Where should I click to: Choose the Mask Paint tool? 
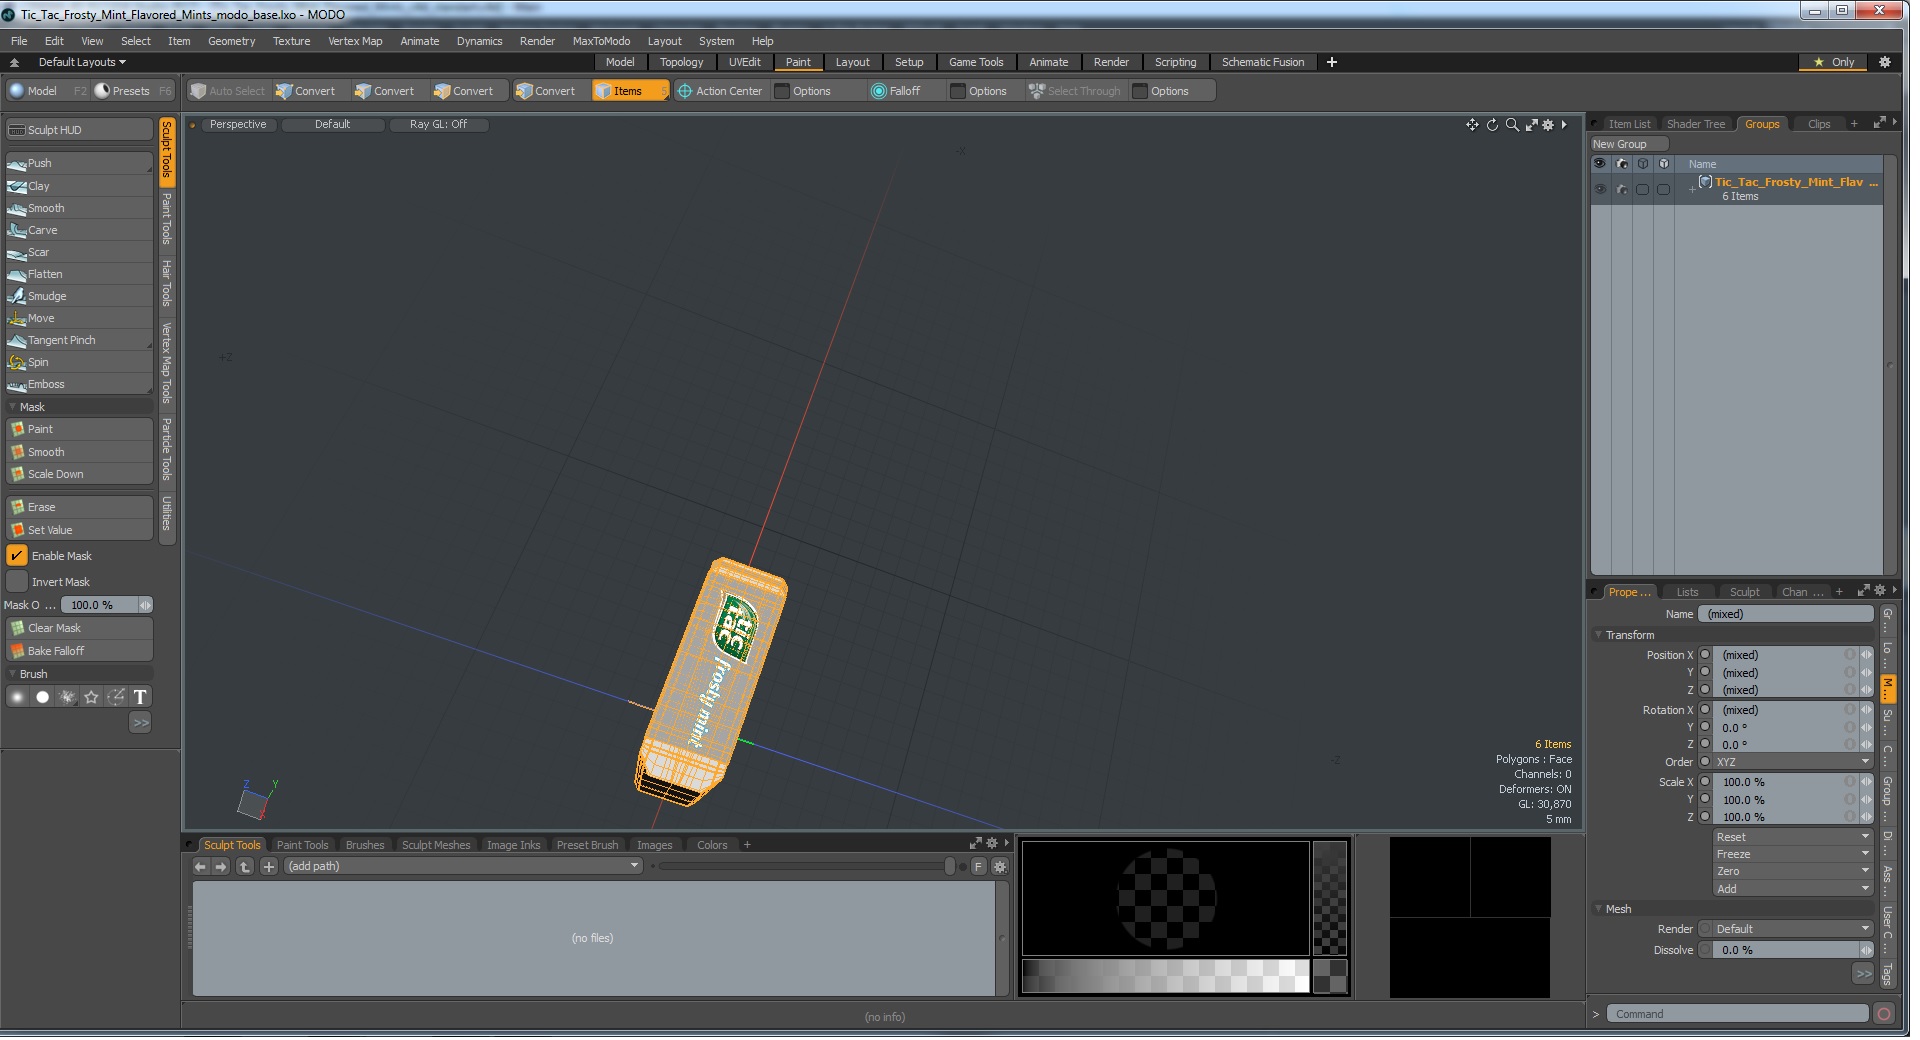click(79, 429)
